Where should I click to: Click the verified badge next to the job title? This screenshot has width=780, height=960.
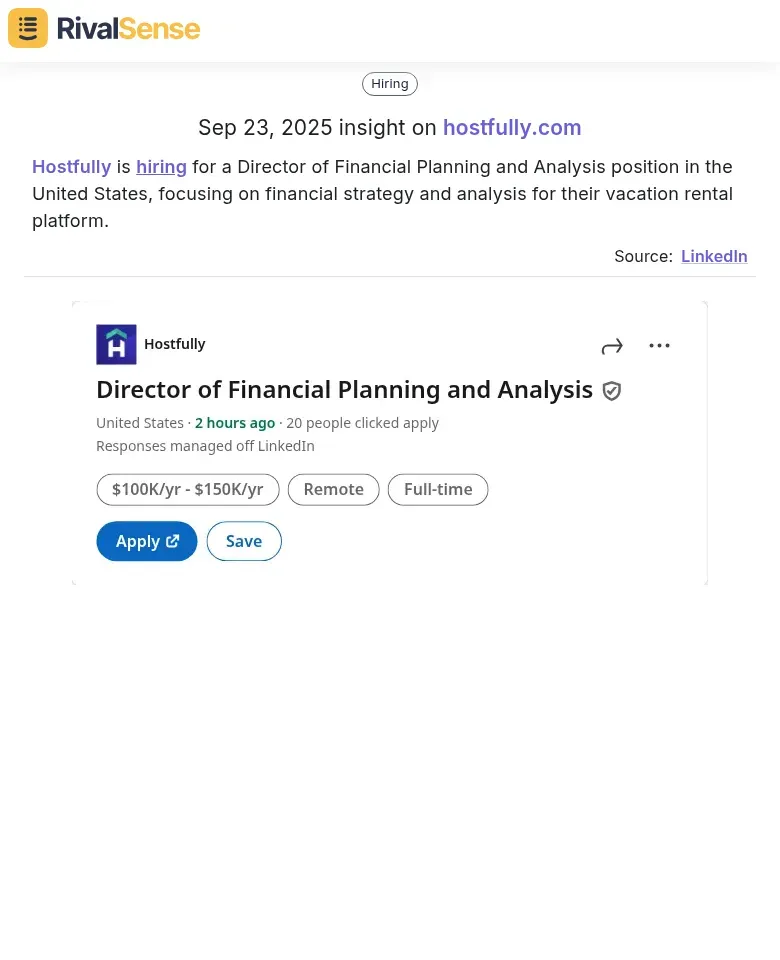pos(611,391)
